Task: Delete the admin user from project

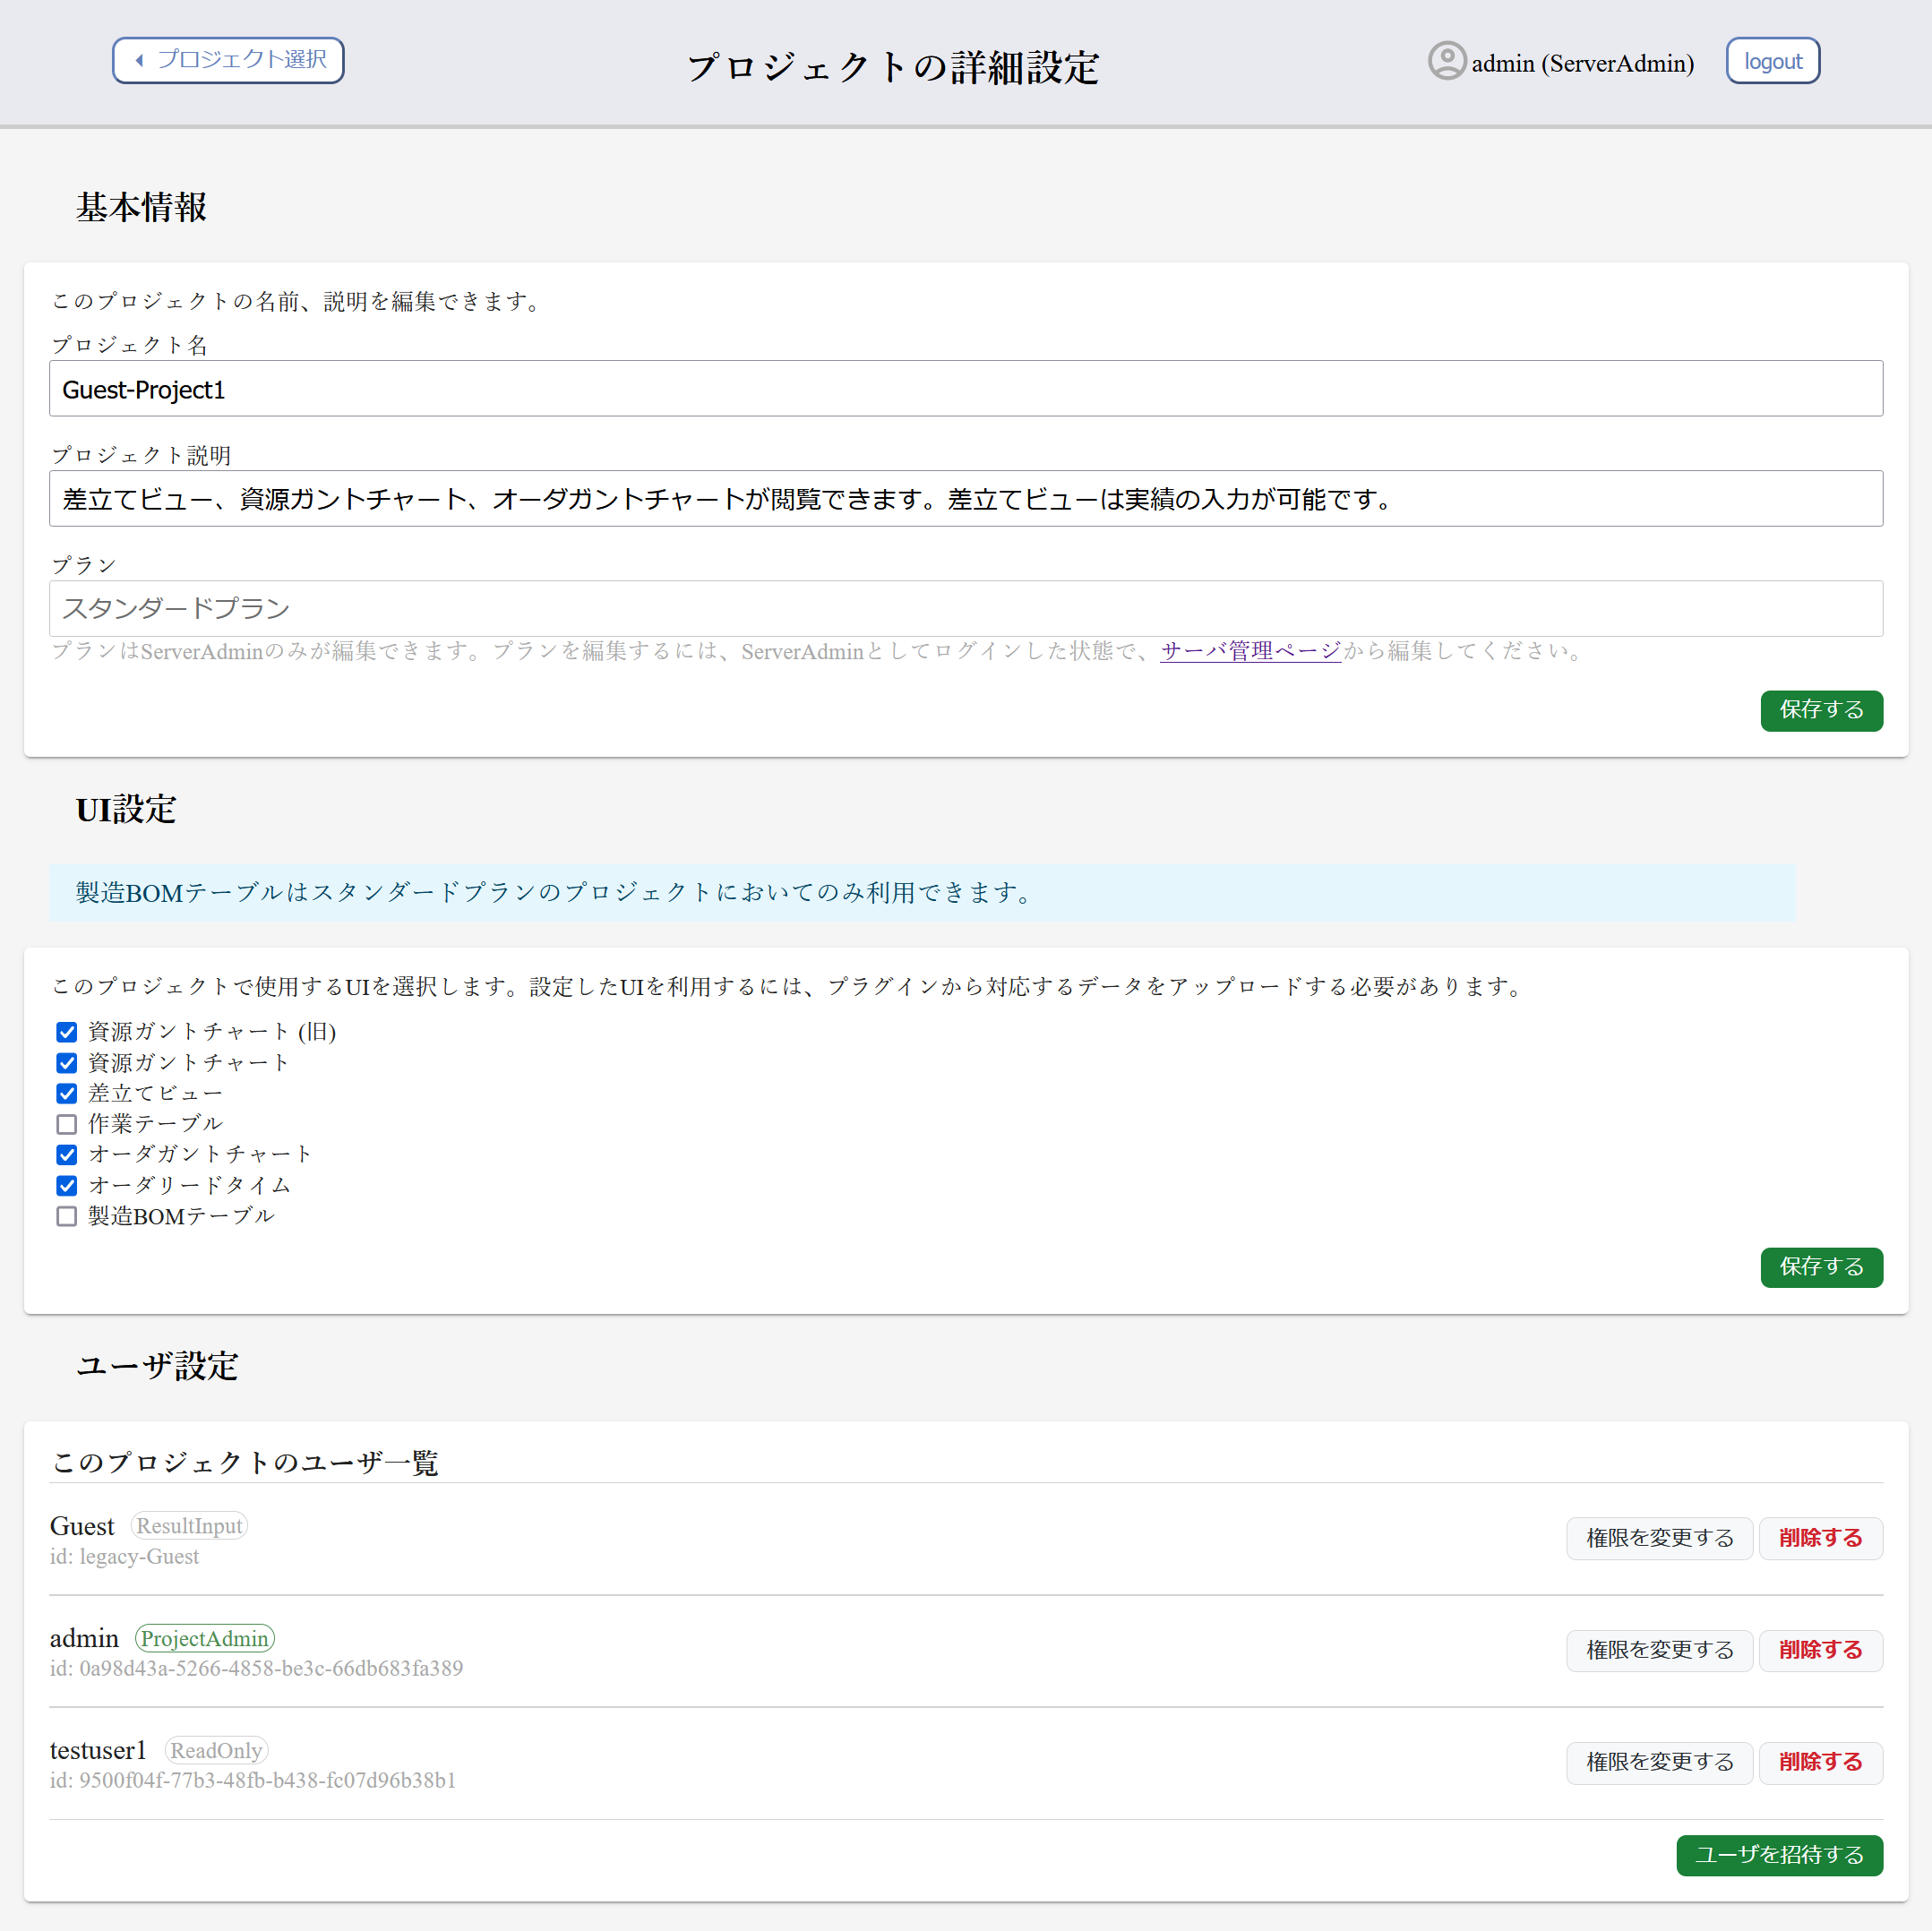Action: (x=1820, y=1650)
